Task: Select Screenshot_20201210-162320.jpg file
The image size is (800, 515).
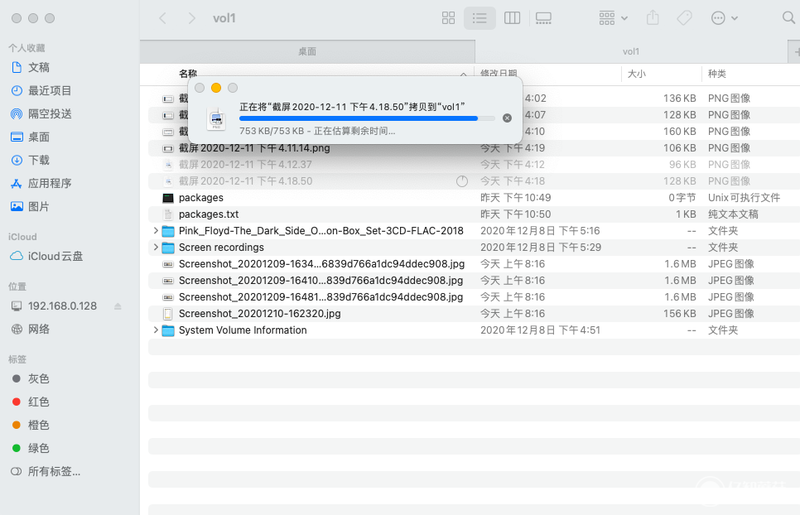Action: pyautogui.click(x=260, y=313)
